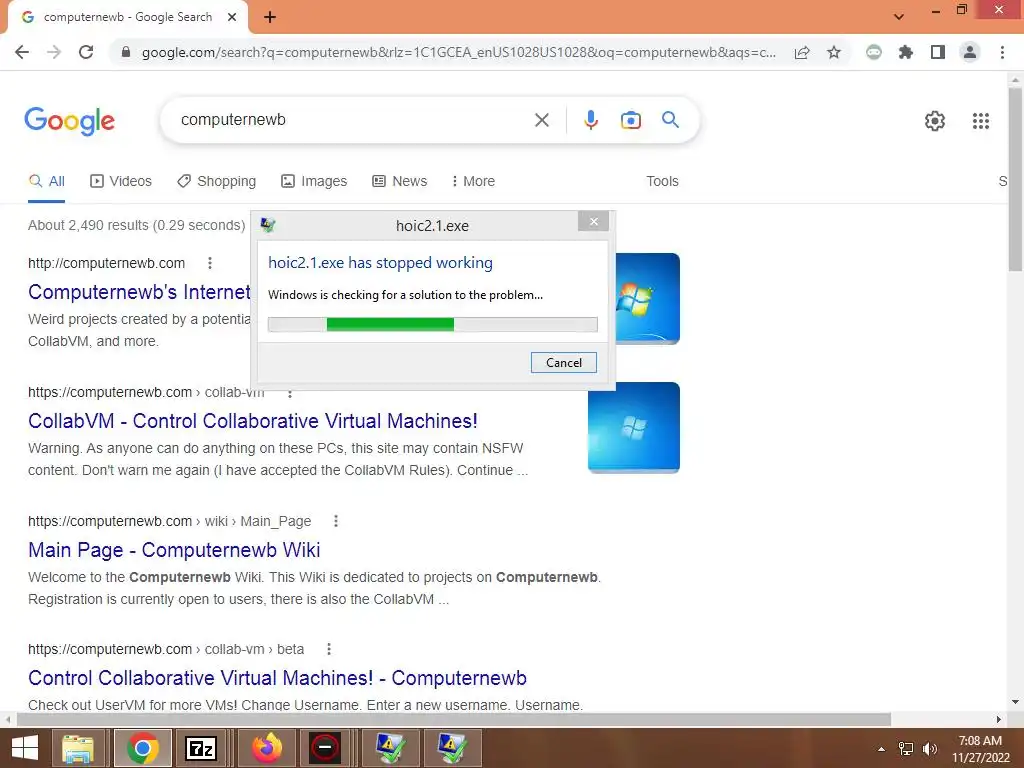
Task: Open options for collab-vm beta result
Action: [x=328, y=649]
